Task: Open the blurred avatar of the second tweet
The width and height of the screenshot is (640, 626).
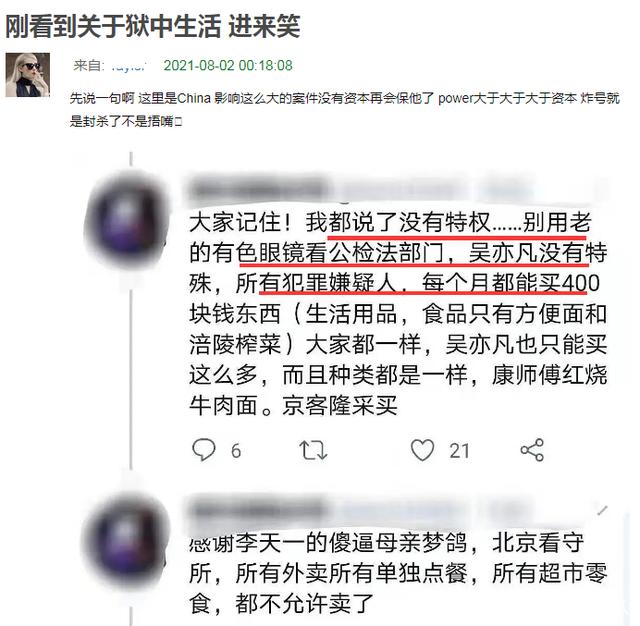Action: 124,541
